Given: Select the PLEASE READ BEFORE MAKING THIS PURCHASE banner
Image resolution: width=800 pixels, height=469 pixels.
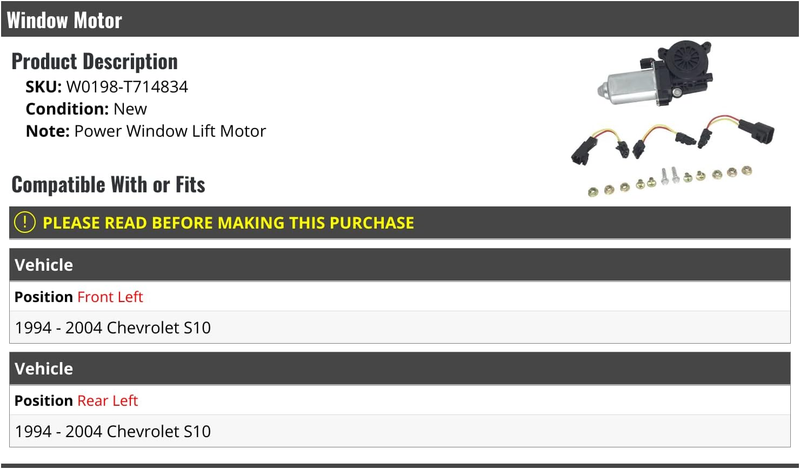Looking at the screenshot, I should 400,223.
